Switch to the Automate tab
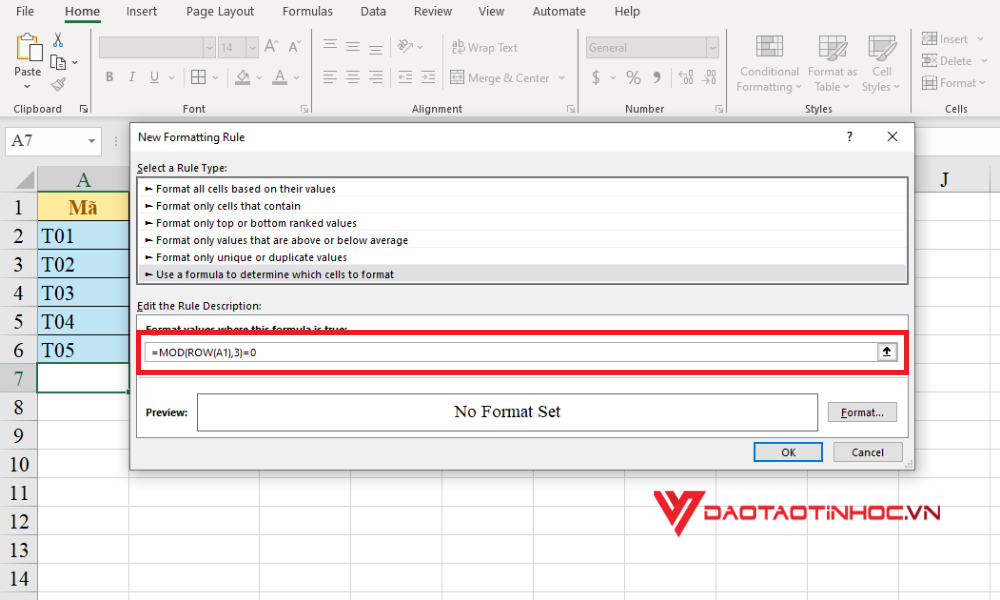The height and width of the screenshot is (600, 1000). coord(559,11)
